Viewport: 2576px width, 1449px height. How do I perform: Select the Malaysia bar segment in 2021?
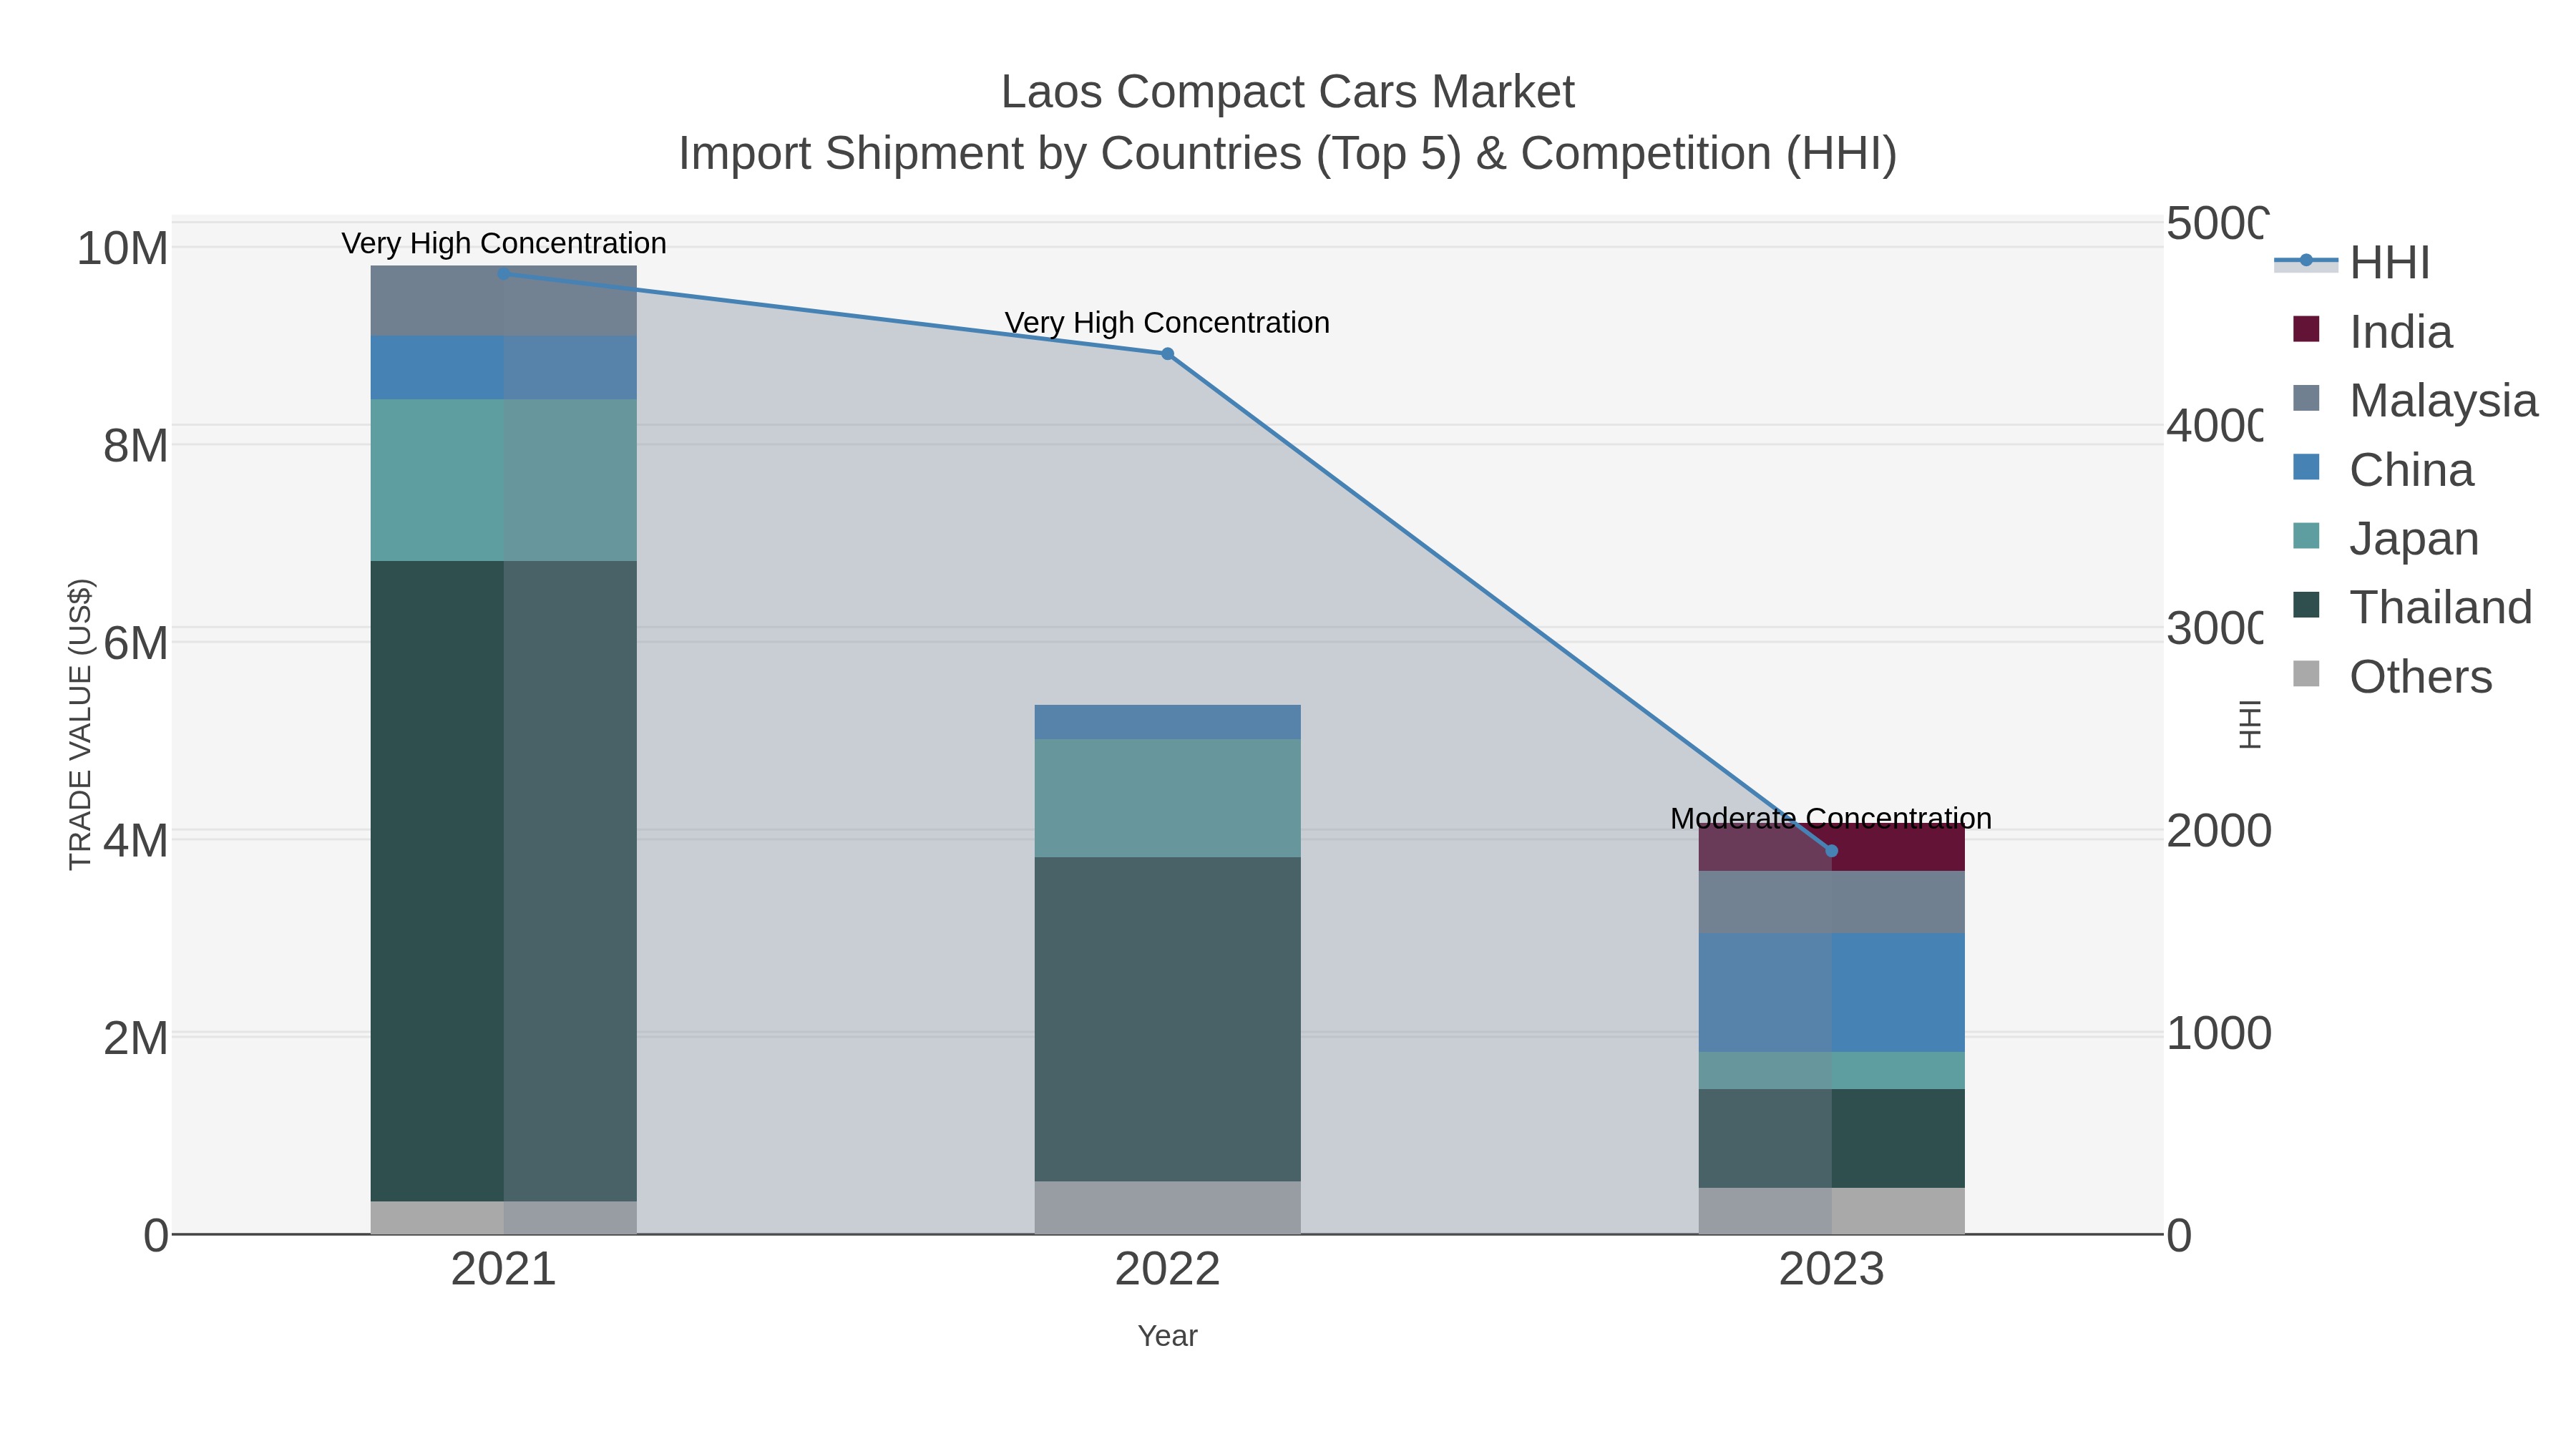point(504,301)
